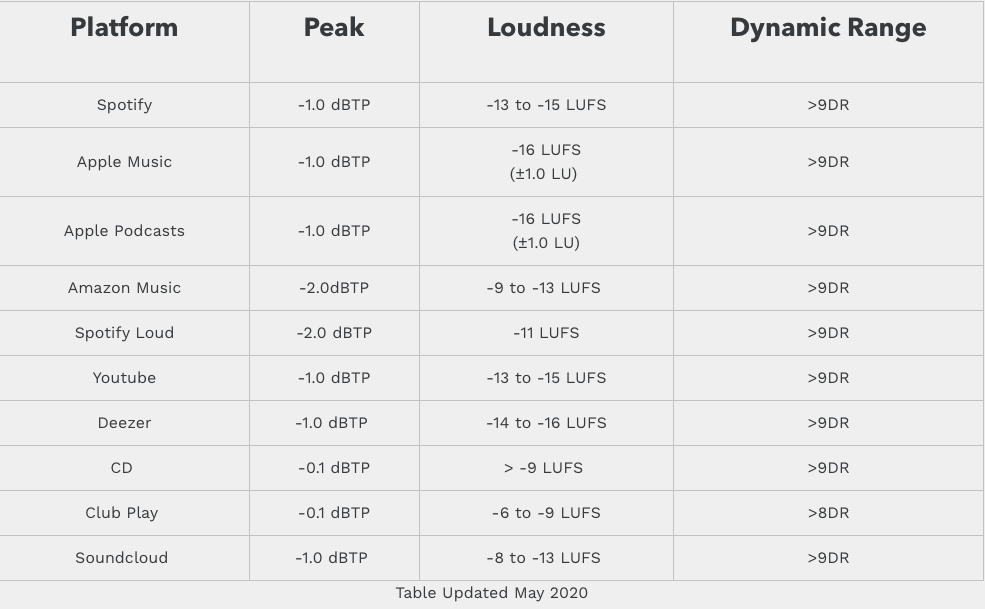Click the Dynamic Range column header
985x609 pixels.
coord(828,28)
